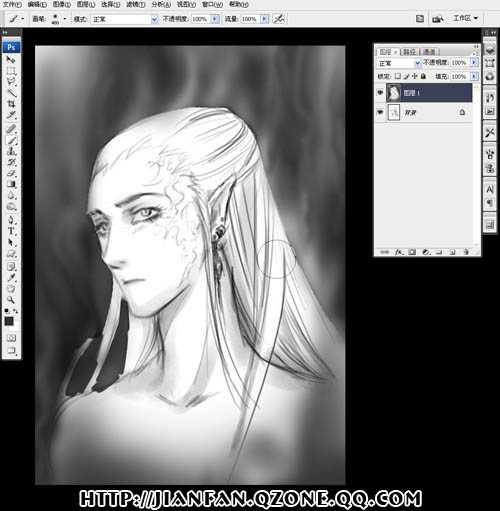Select the Eyedropper tool
Screen dimensions: 500x511
(11, 277)
